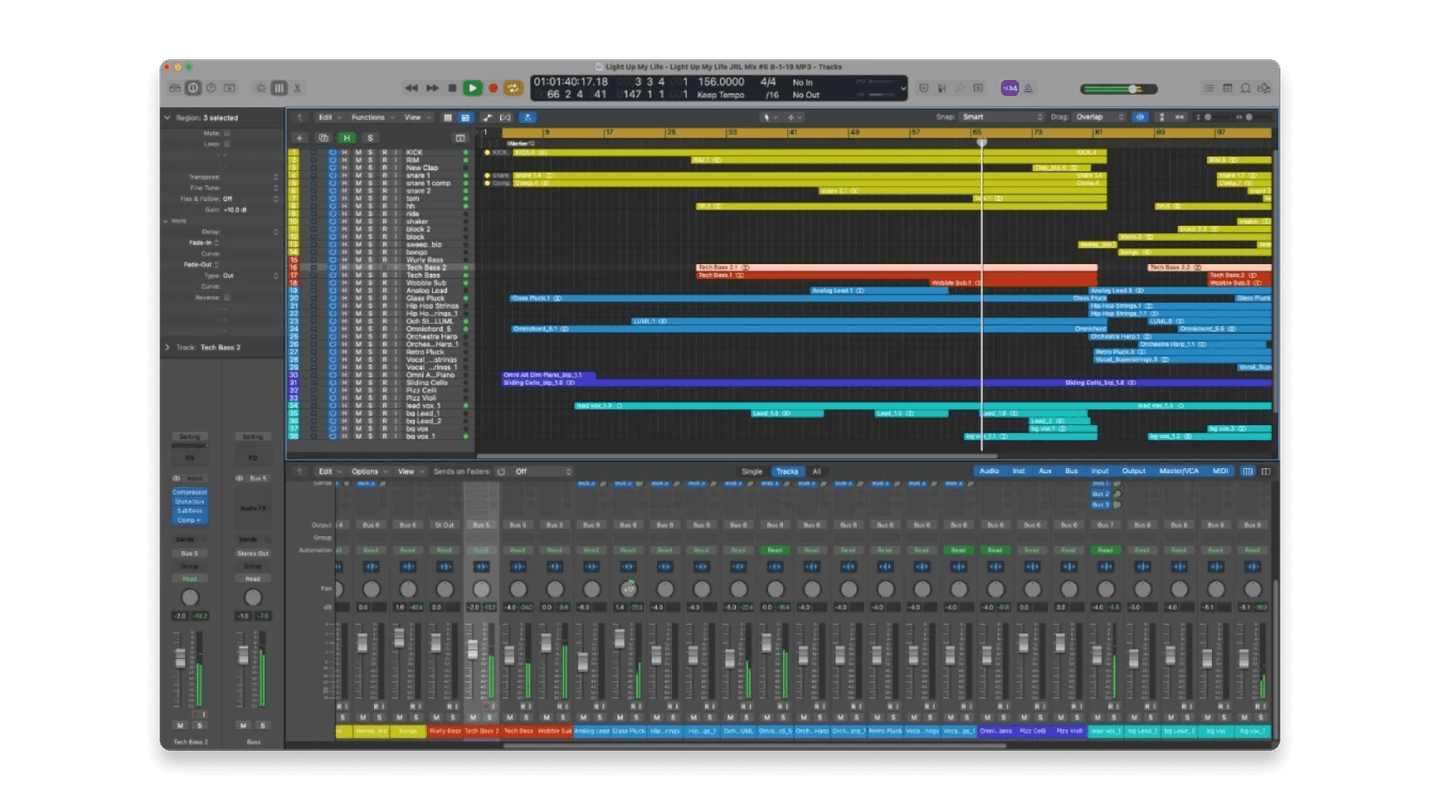Open the Editors scissors icon
Viewport: 1440px width, 810px height.
(x=296, y=87)
